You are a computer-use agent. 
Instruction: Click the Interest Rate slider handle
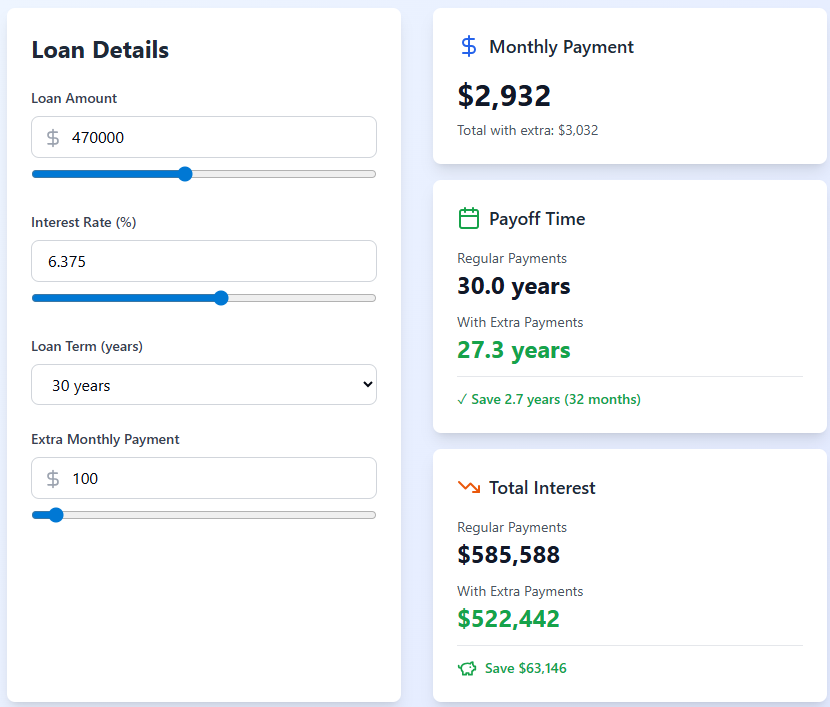pos(221,298)
